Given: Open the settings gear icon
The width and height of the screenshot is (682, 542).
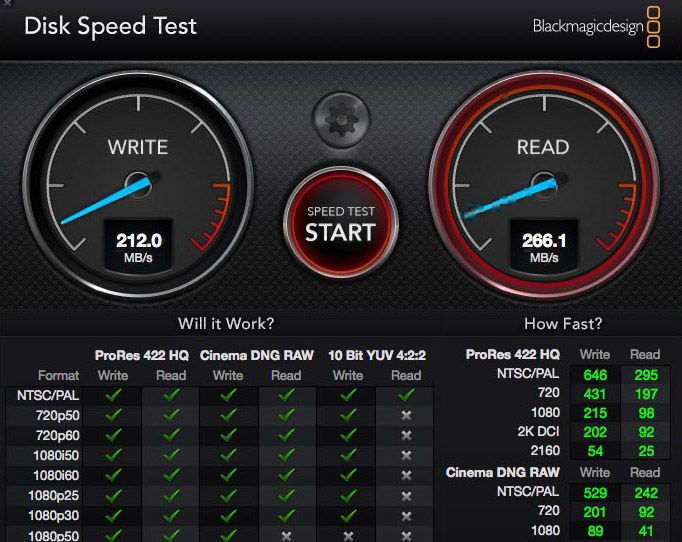Looking at the screenshot, I should click(340, 122).
